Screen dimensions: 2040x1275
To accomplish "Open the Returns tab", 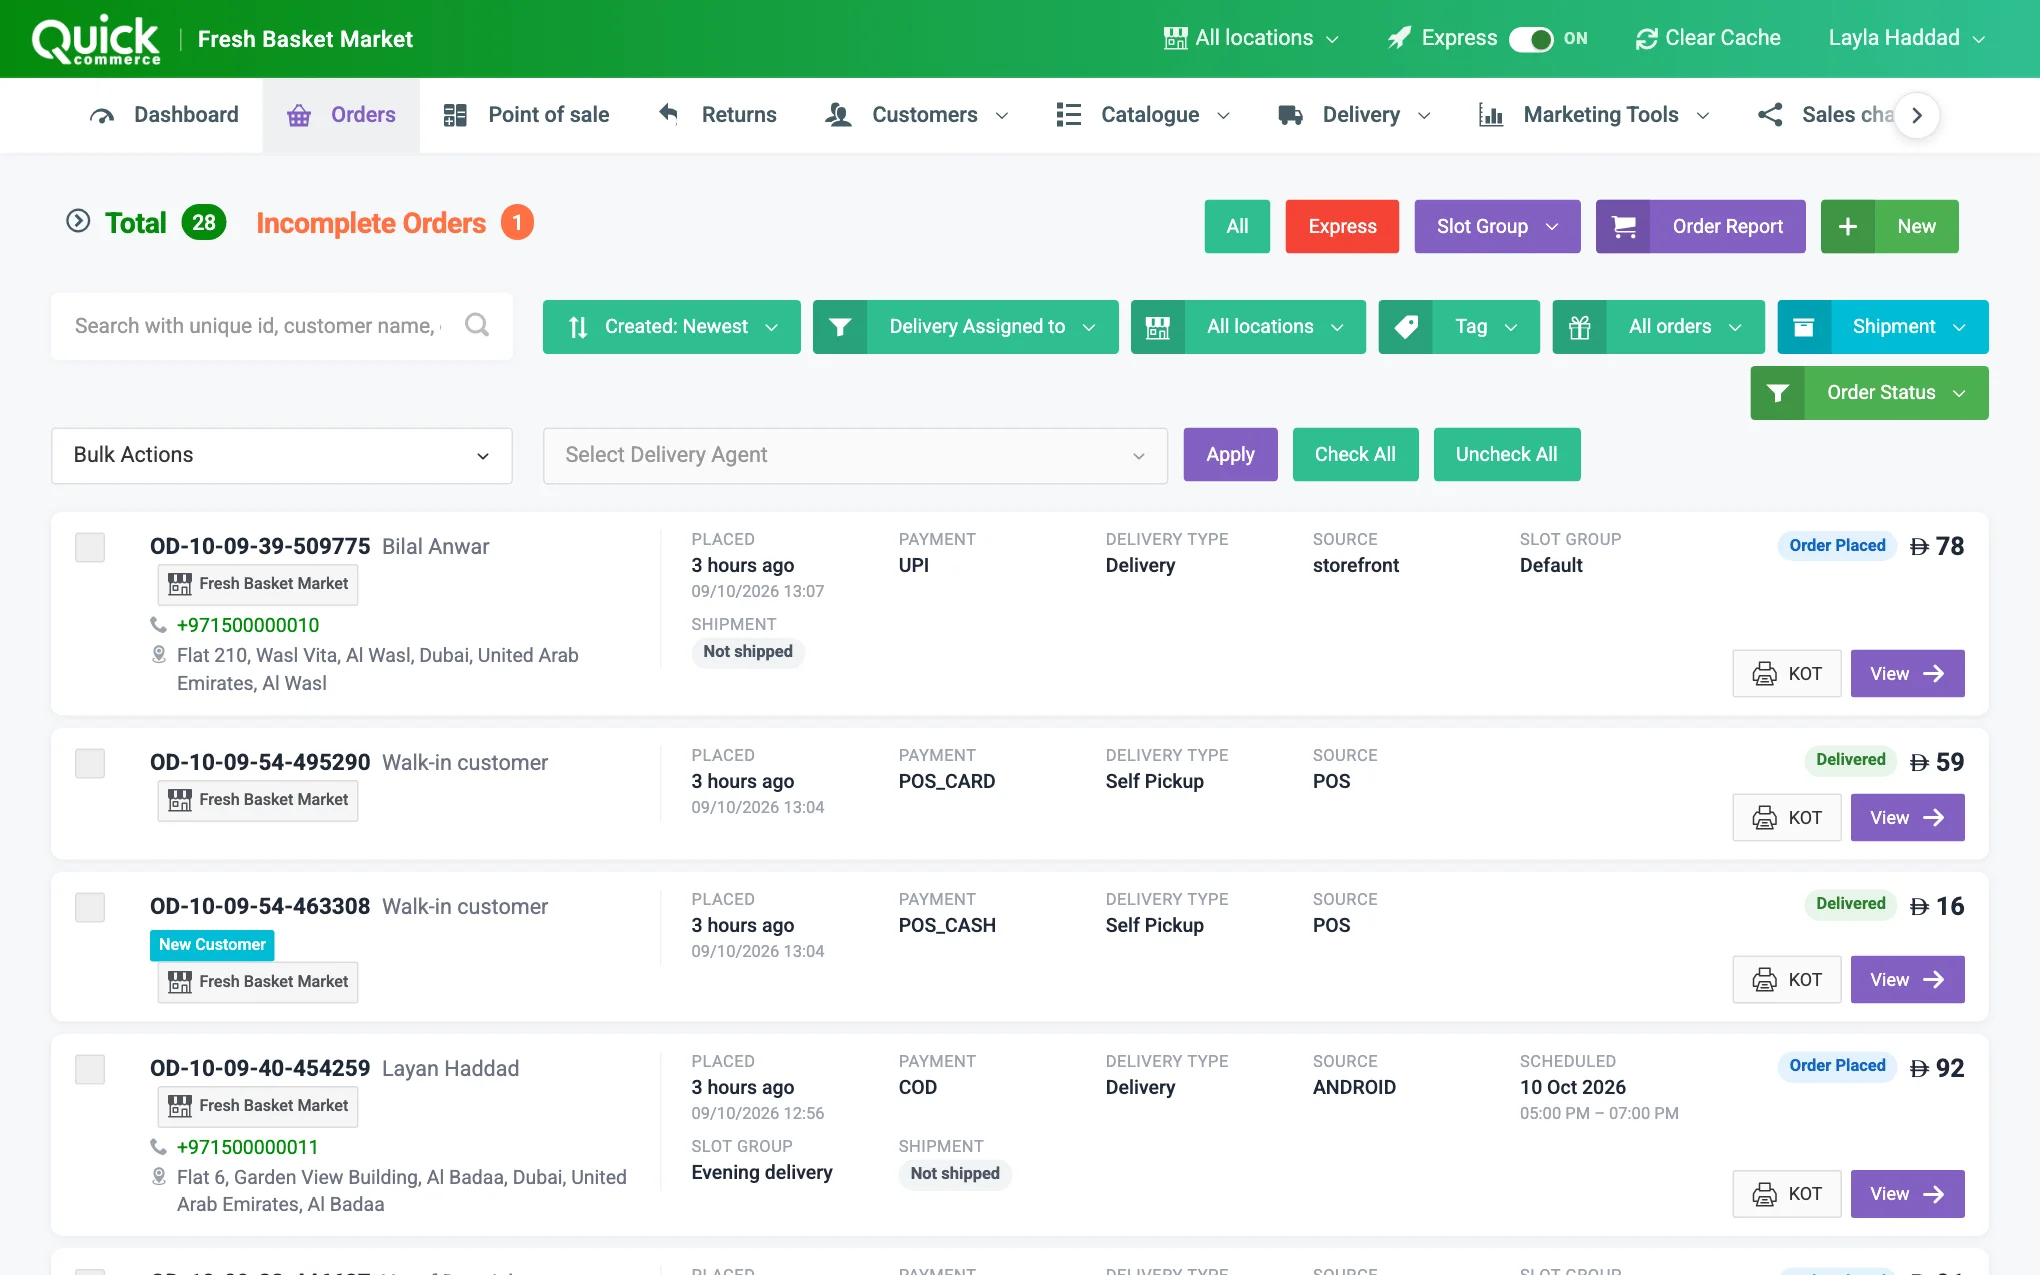I will 716,115.
